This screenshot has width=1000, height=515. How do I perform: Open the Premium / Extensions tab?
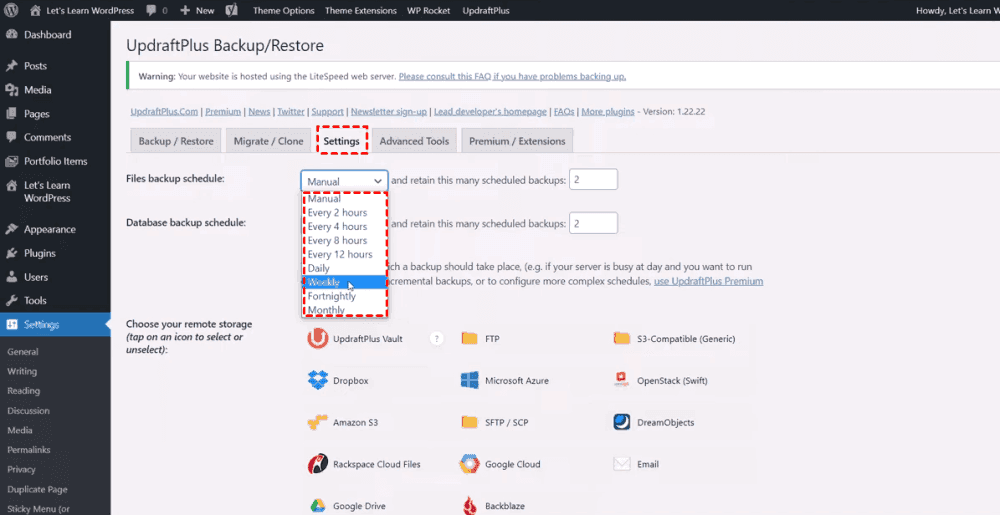coord(517,141)
